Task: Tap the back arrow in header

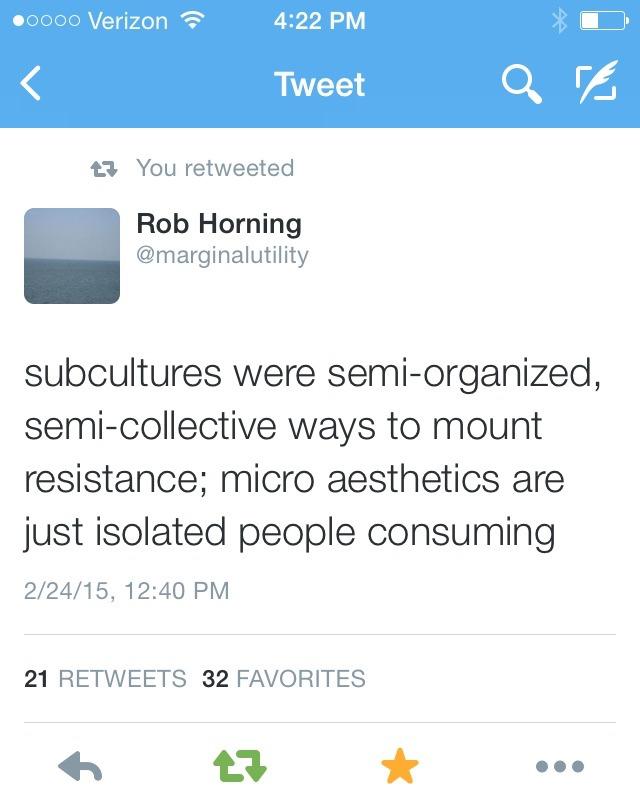Action: [32, 86]
